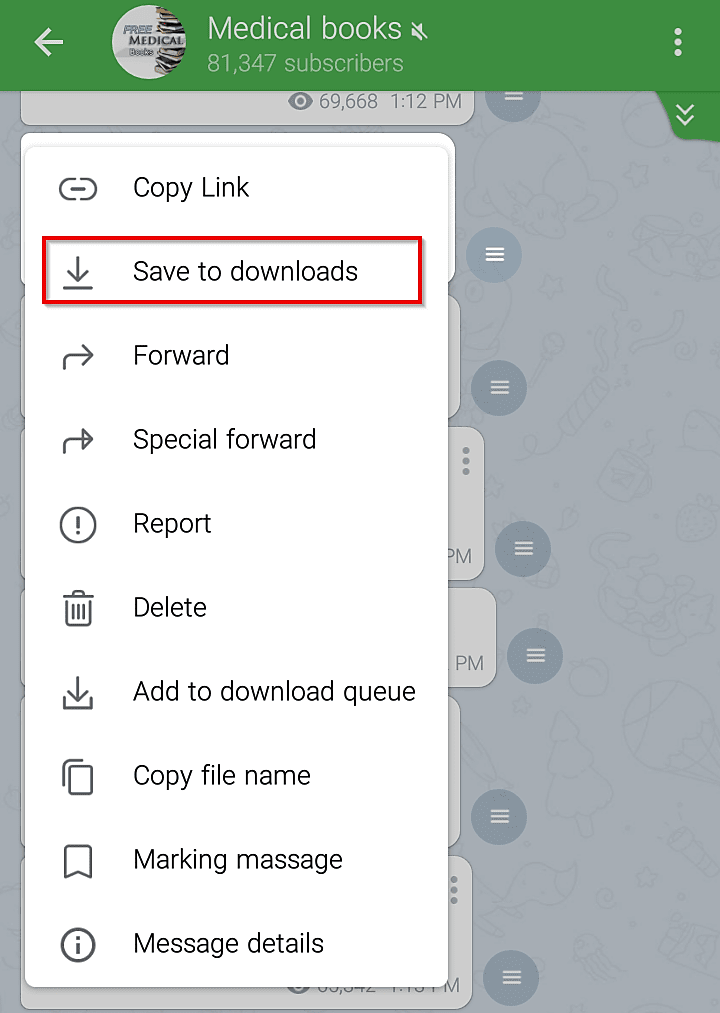Select Forward in the context menu
Image resolution: width=720 pixels, height=1013 pixels.
pos(237,355)
